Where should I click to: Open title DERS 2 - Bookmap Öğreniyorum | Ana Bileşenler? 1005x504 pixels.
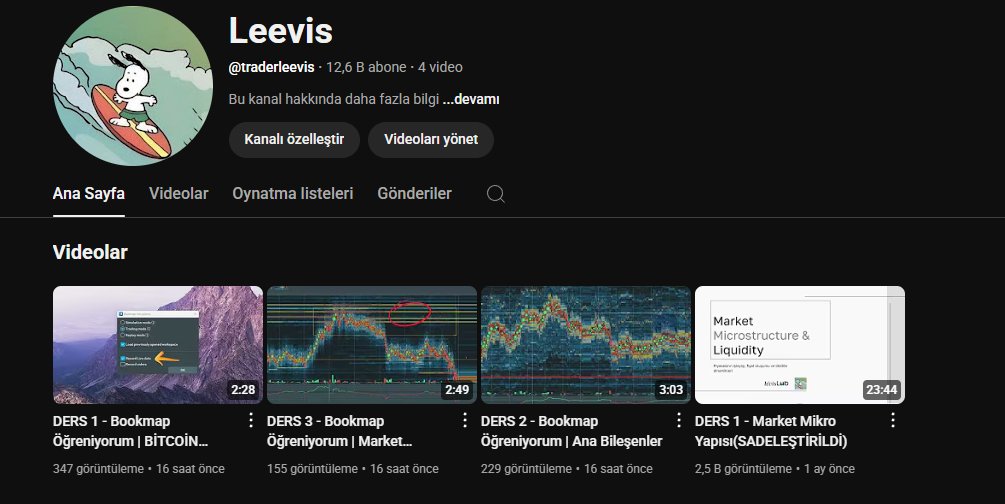[572, 431]
